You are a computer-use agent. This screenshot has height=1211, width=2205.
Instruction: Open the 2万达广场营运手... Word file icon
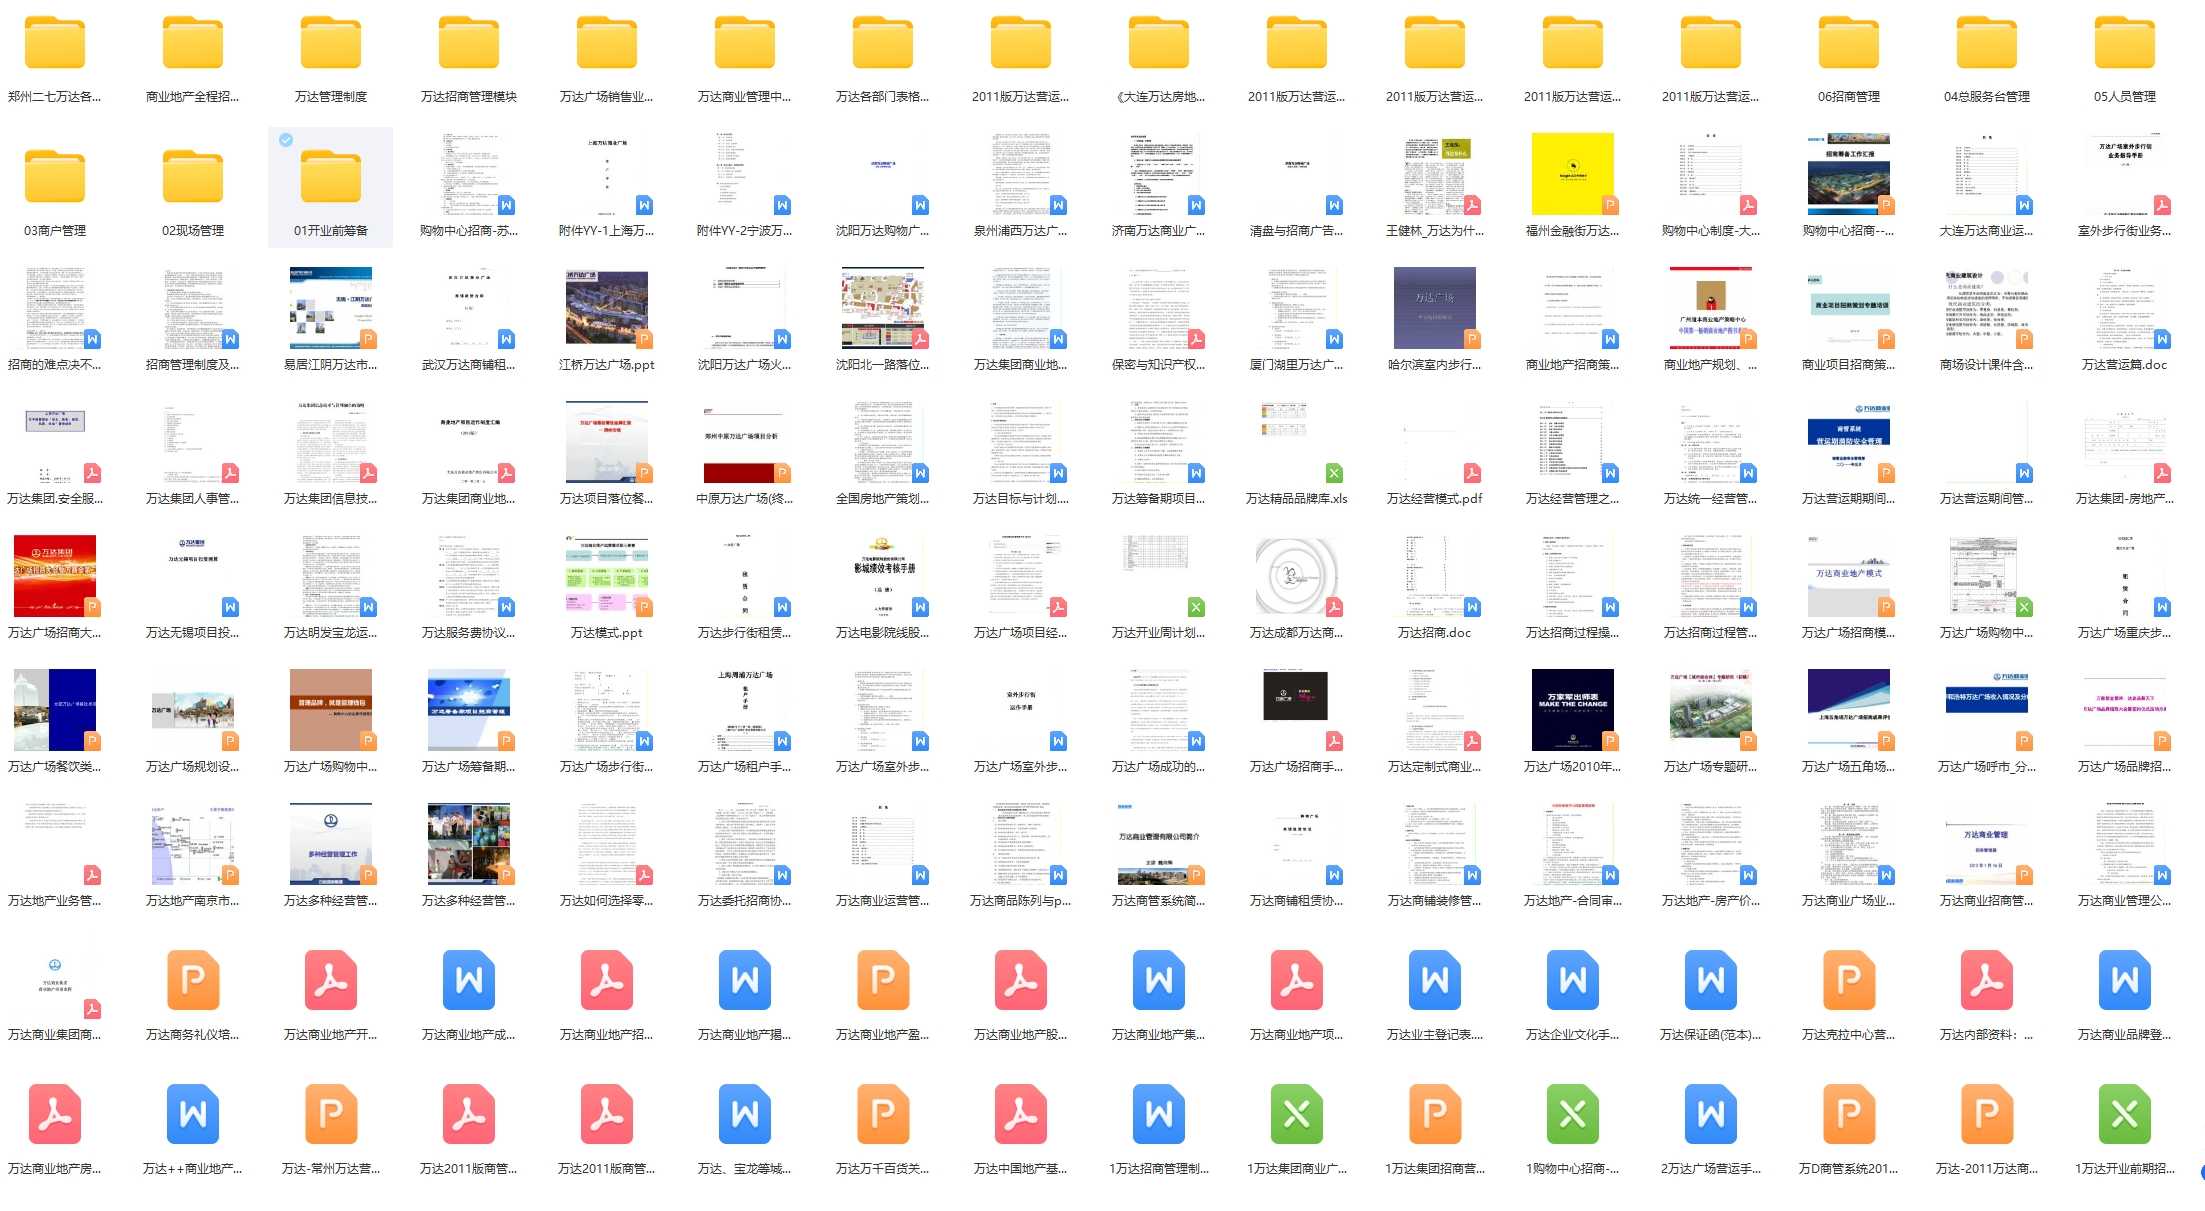[x=1711, y=1115]
